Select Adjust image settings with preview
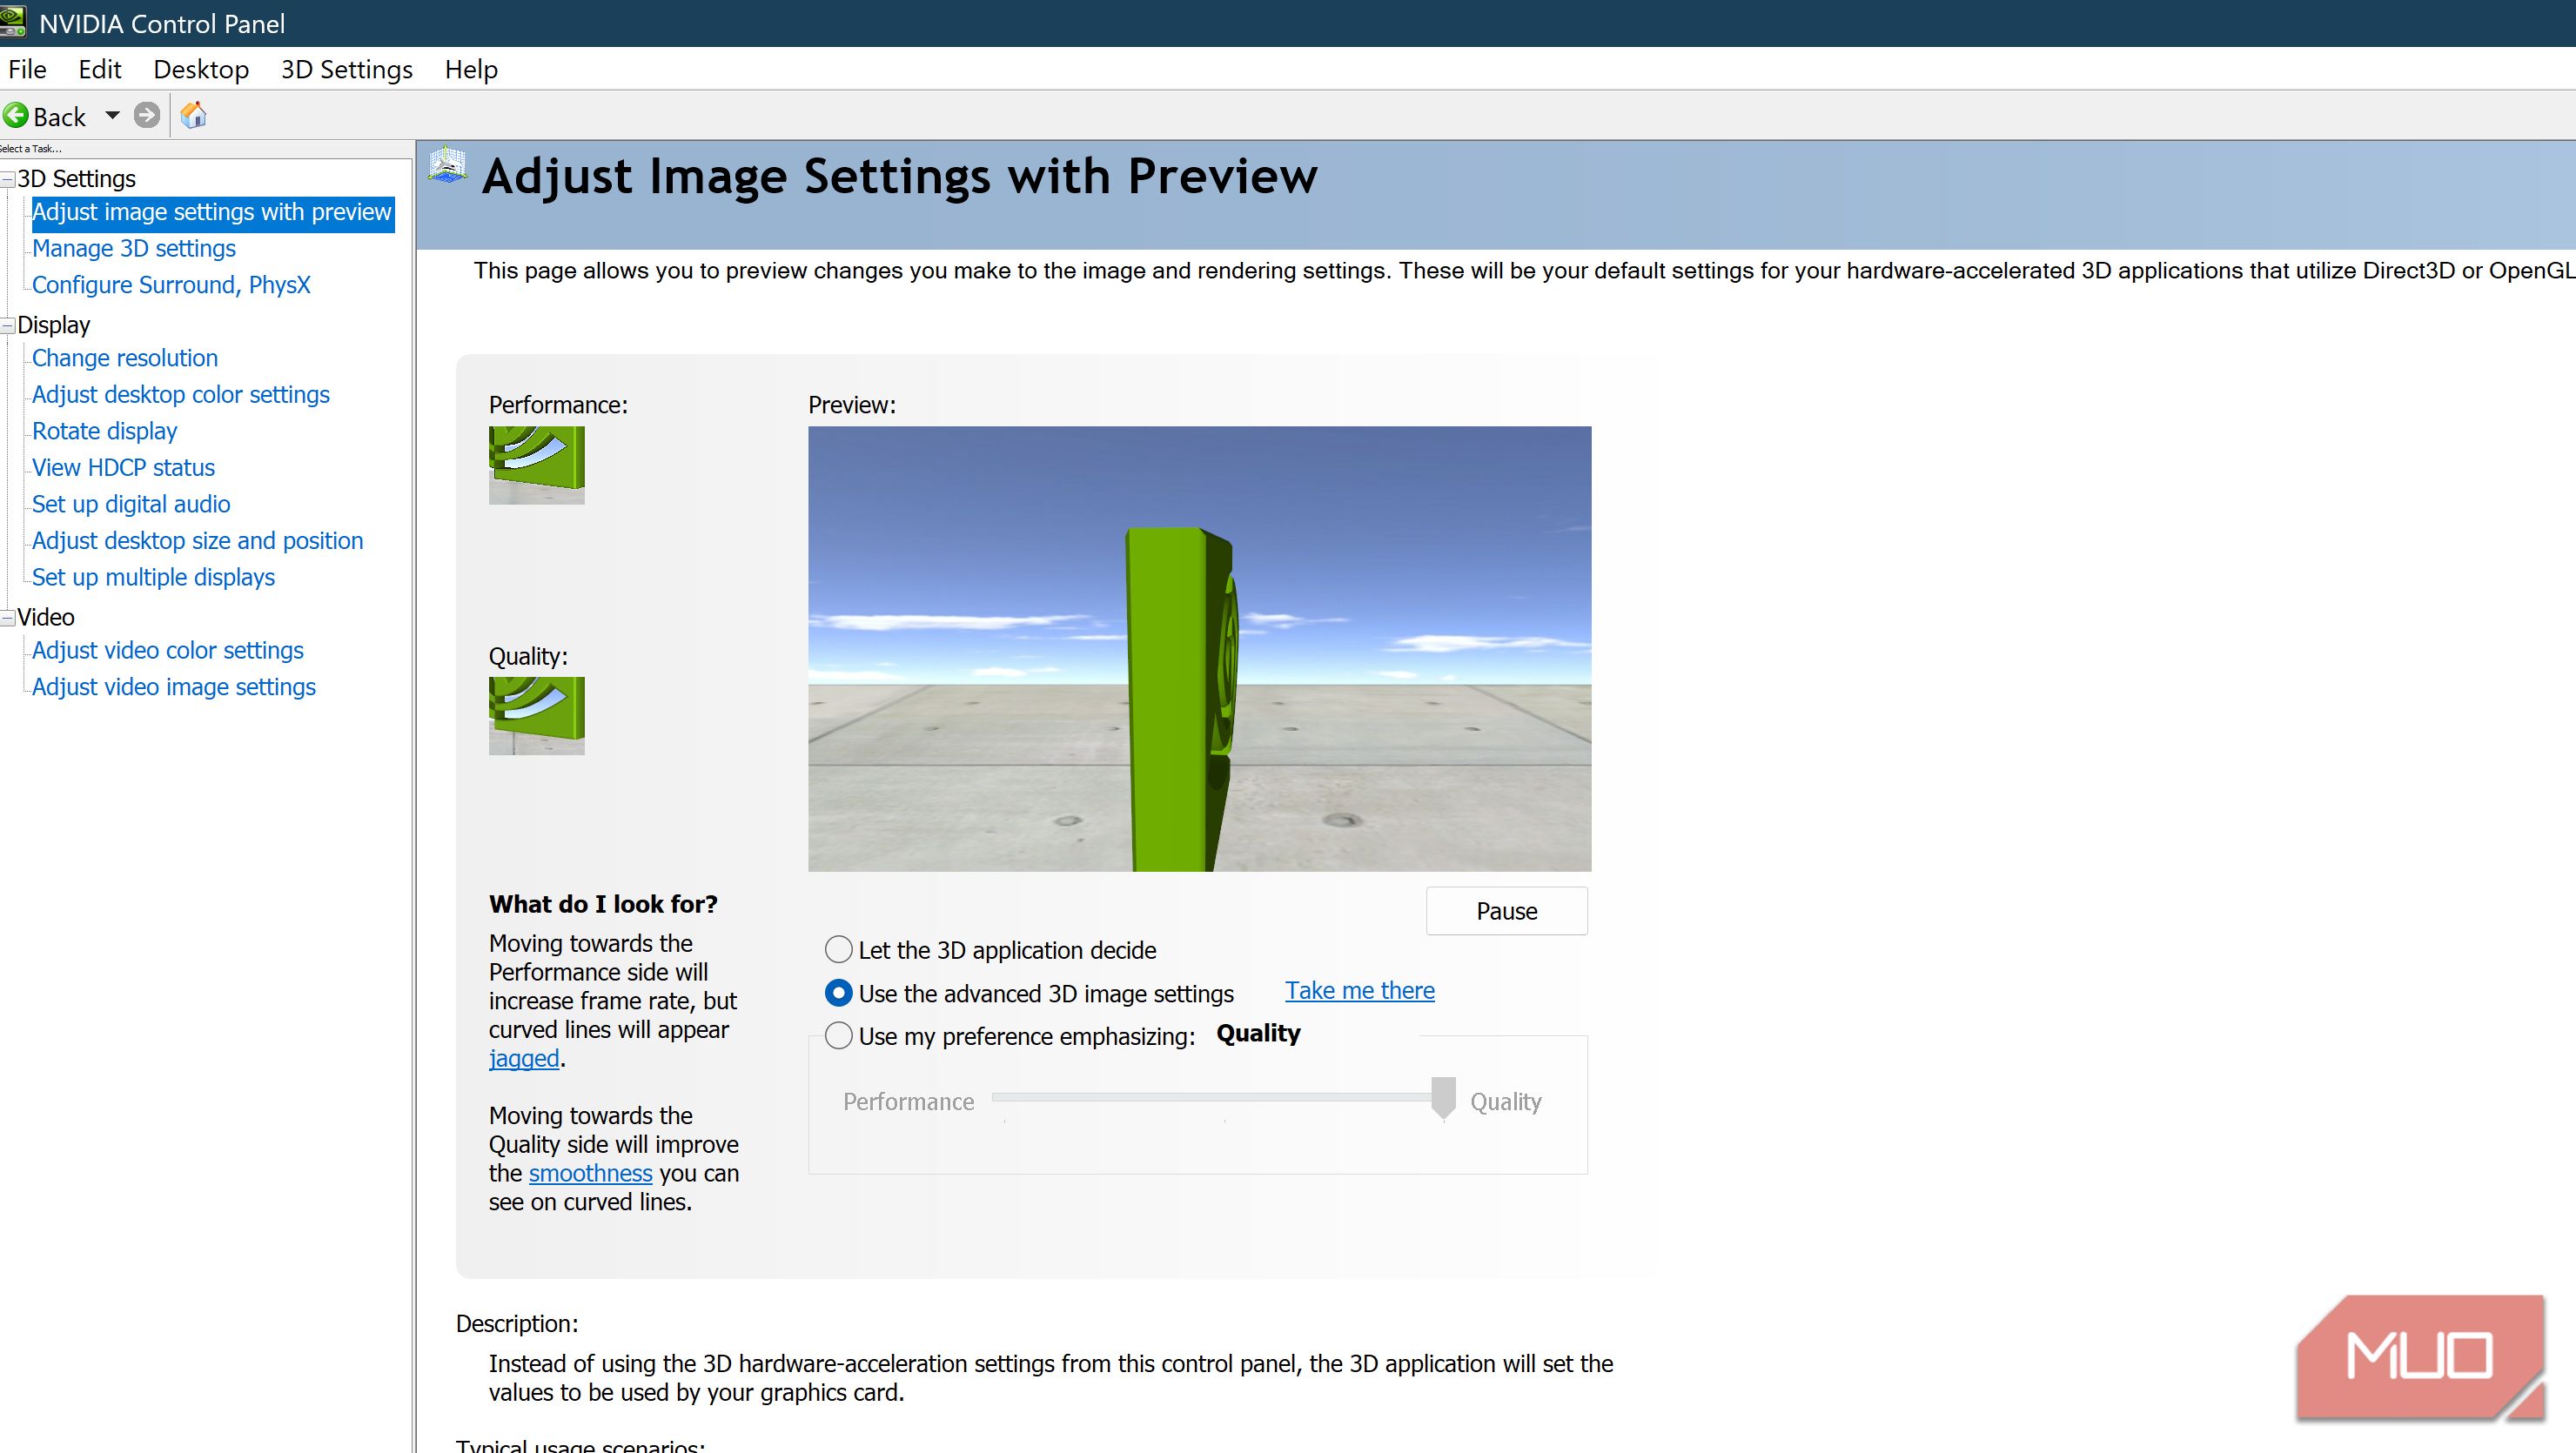 (212, 212)
